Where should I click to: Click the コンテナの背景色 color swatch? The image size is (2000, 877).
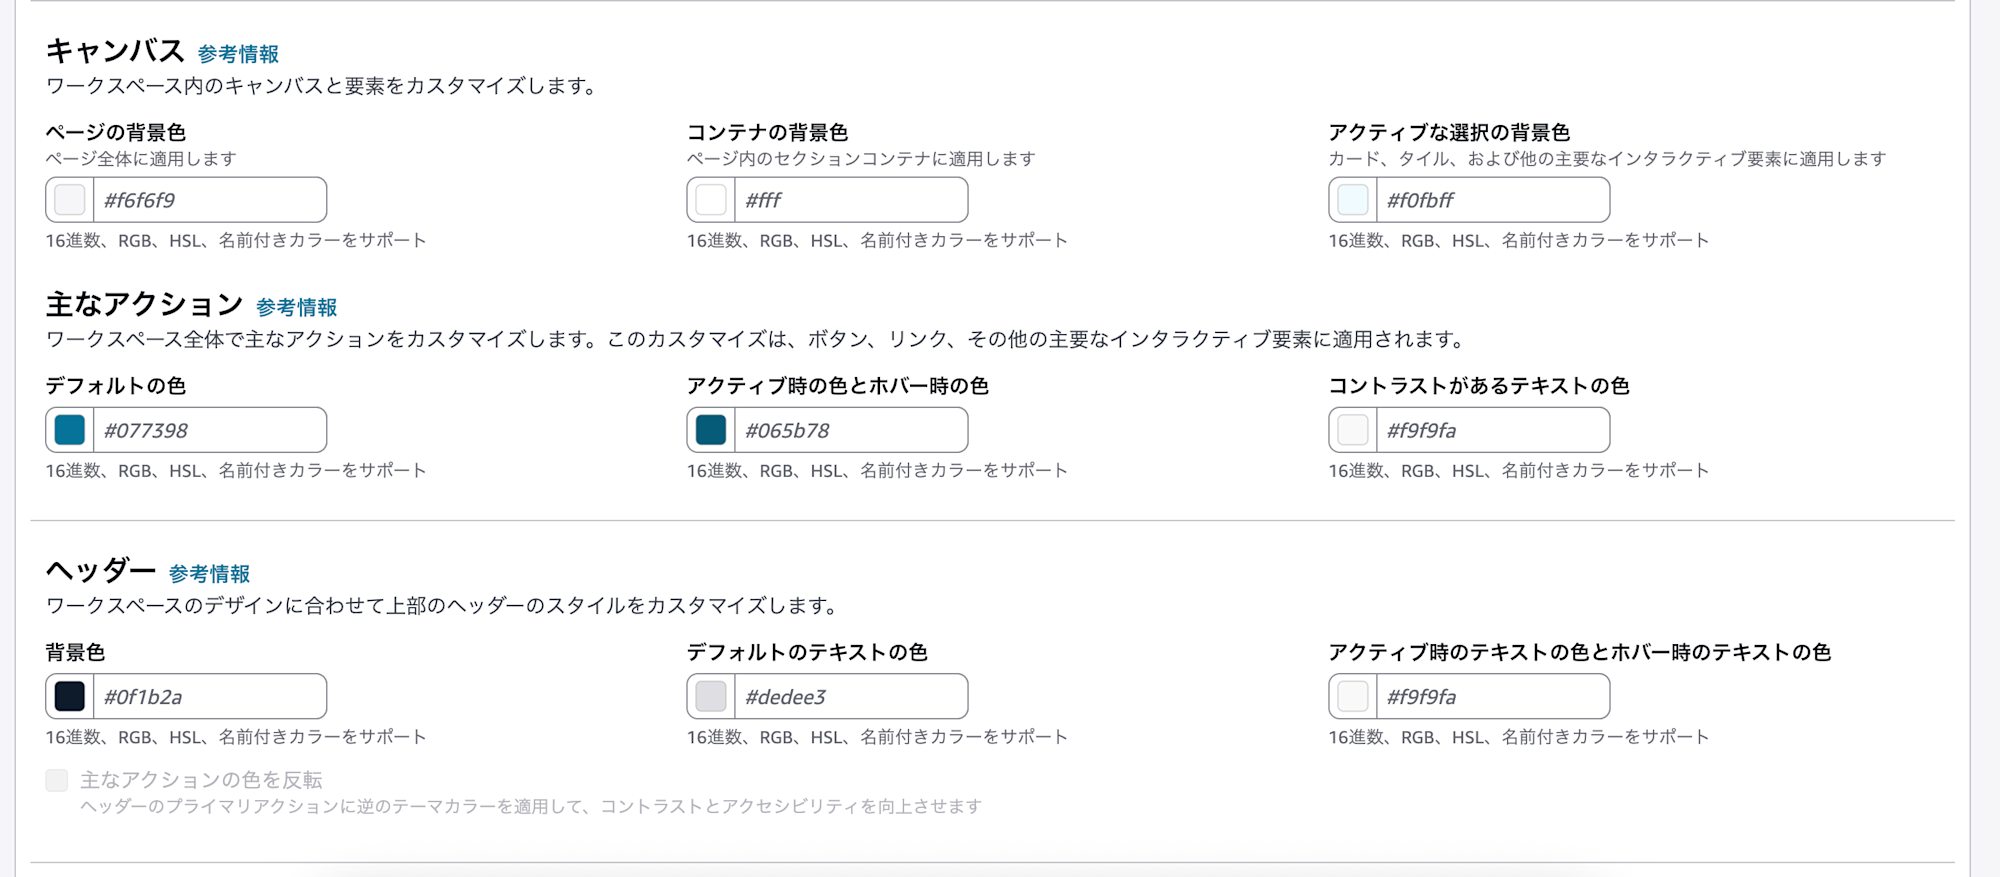tap(711, 200)
